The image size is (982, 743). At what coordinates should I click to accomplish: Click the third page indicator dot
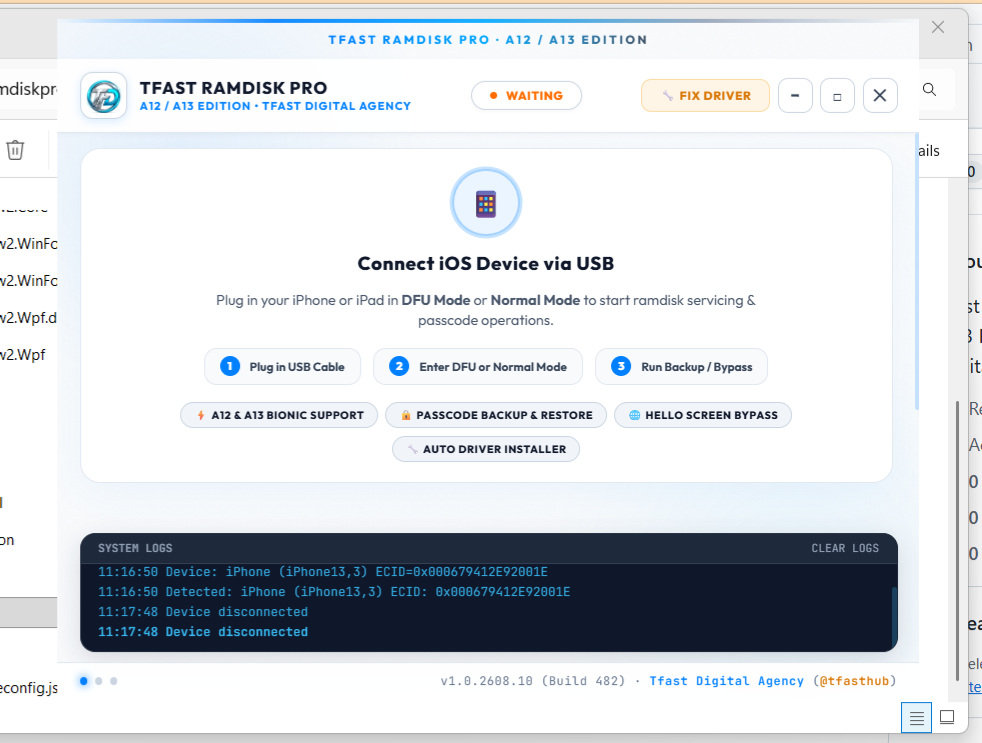[113, 681]
